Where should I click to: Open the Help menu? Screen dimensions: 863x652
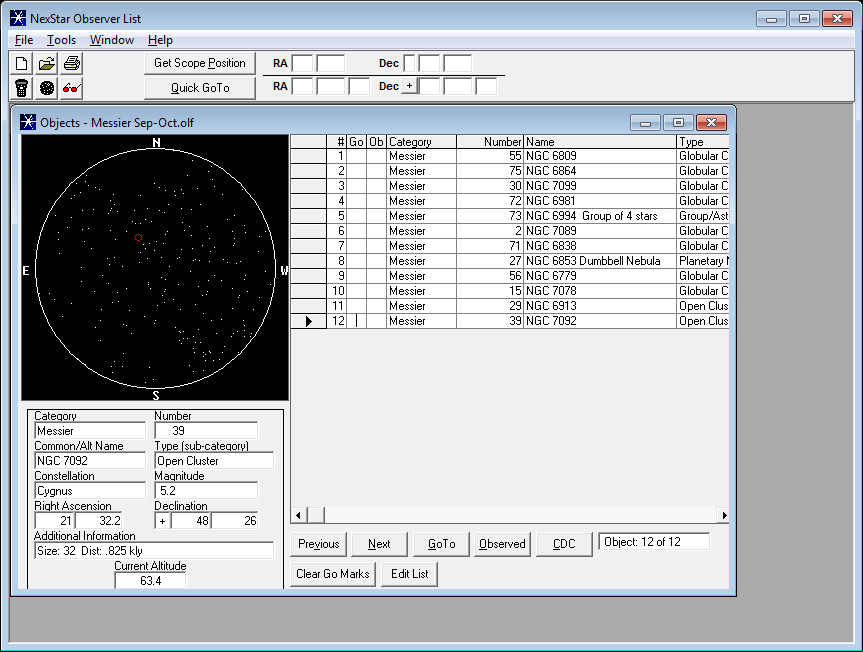pyautogui.click(x=160, y=40)
